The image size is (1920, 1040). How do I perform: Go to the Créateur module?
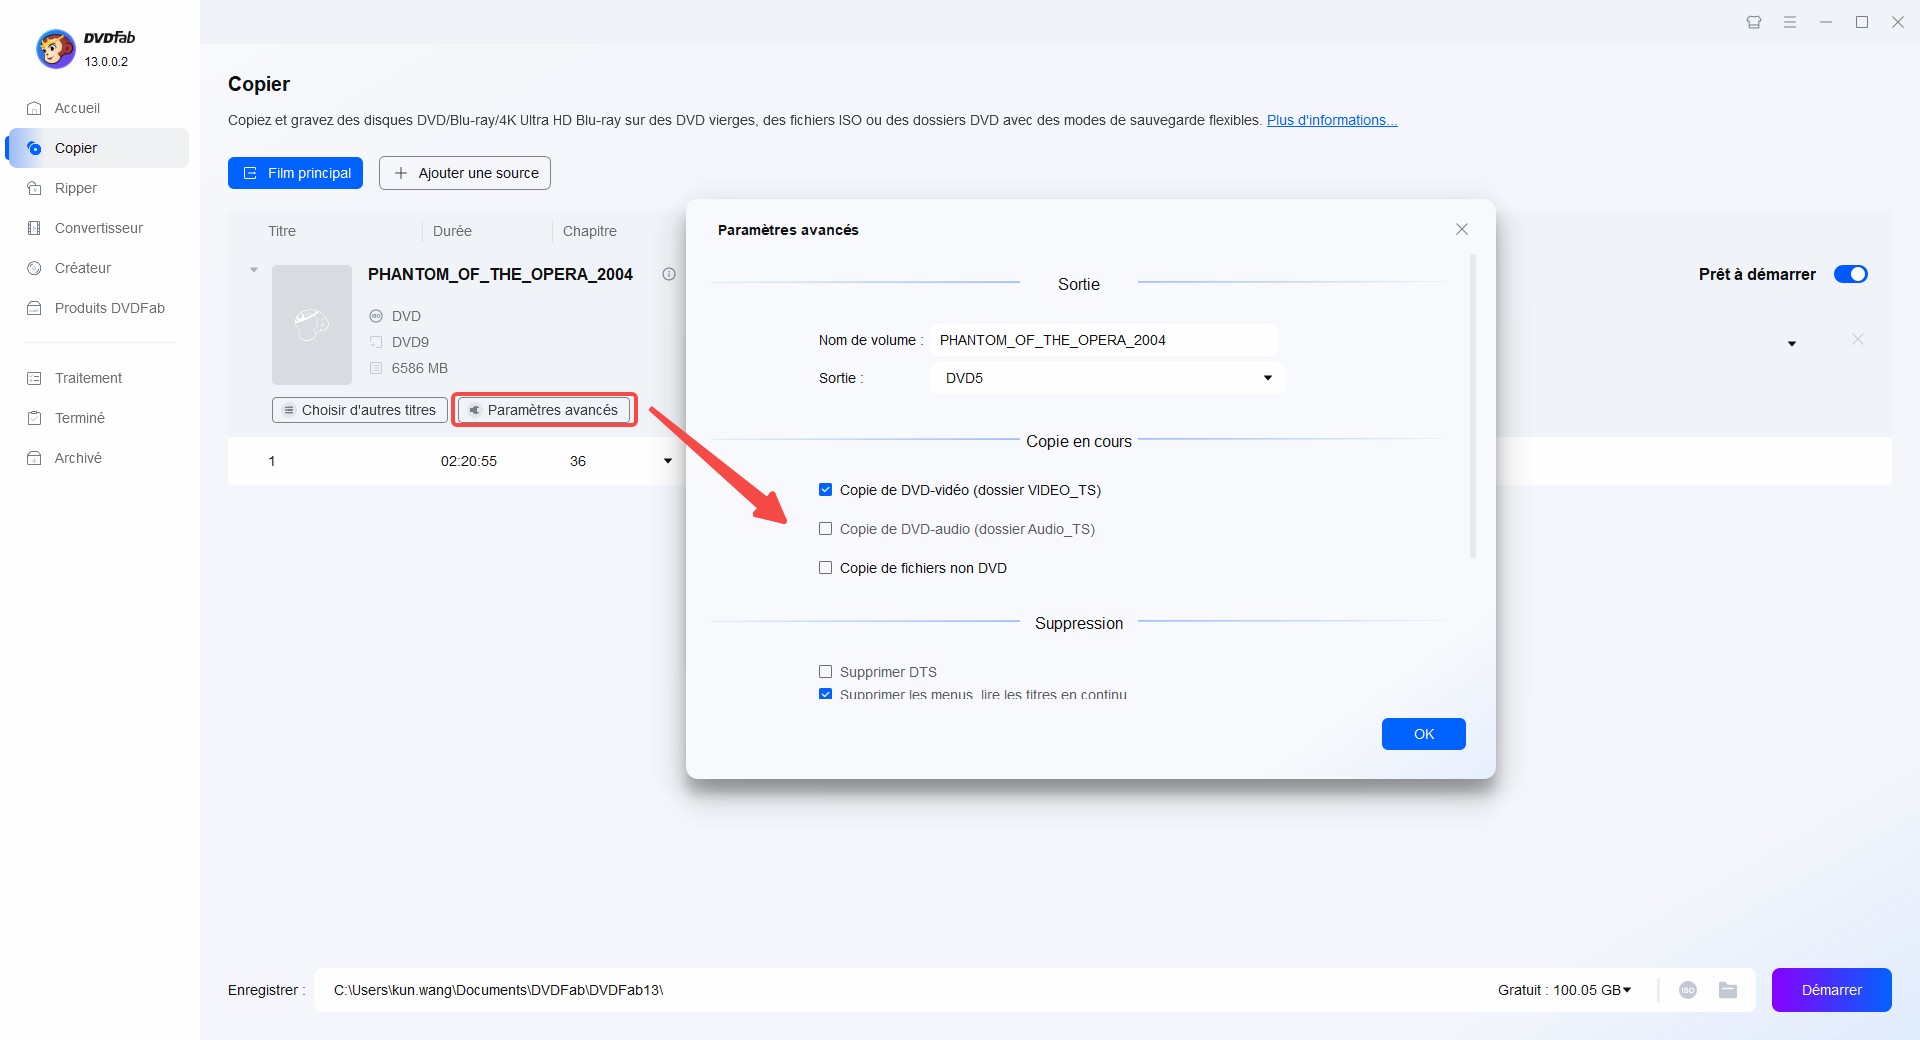pyautogui.click(x=82, y=268)
